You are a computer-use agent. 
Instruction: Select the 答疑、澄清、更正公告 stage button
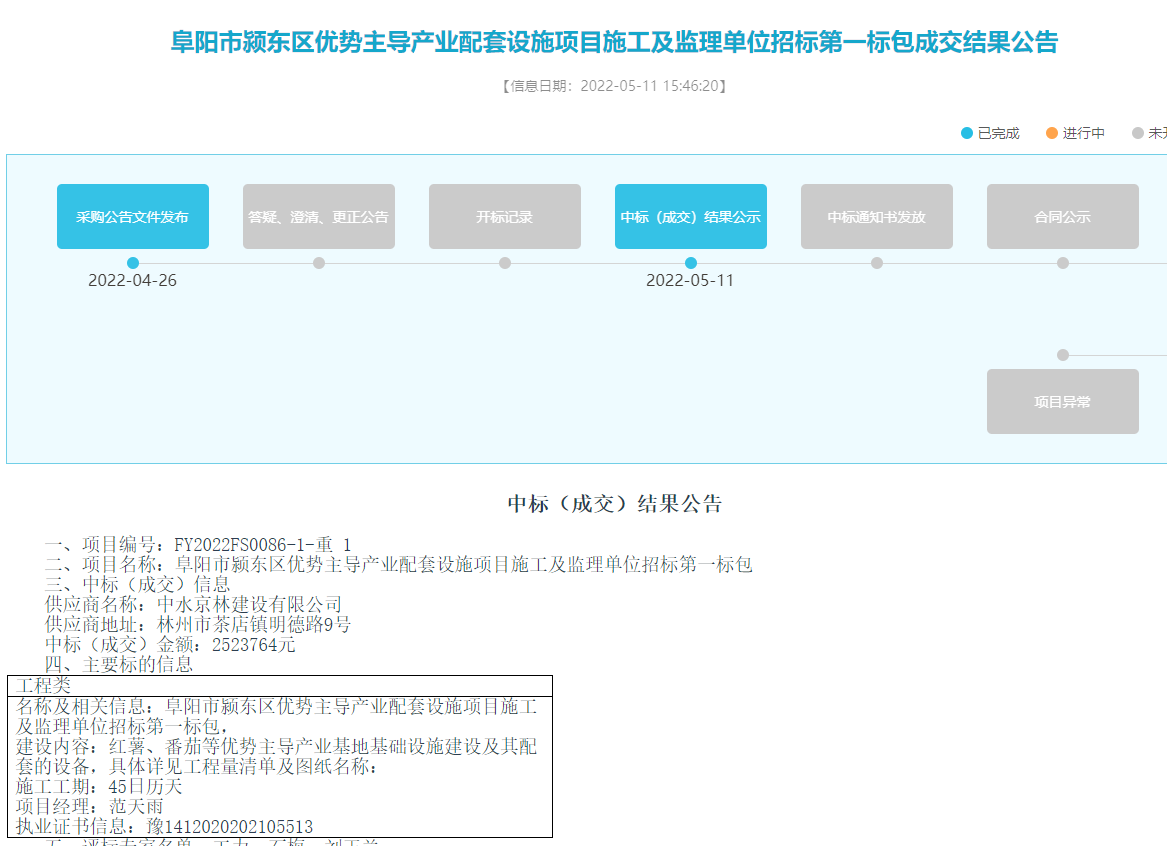(319, 216)
